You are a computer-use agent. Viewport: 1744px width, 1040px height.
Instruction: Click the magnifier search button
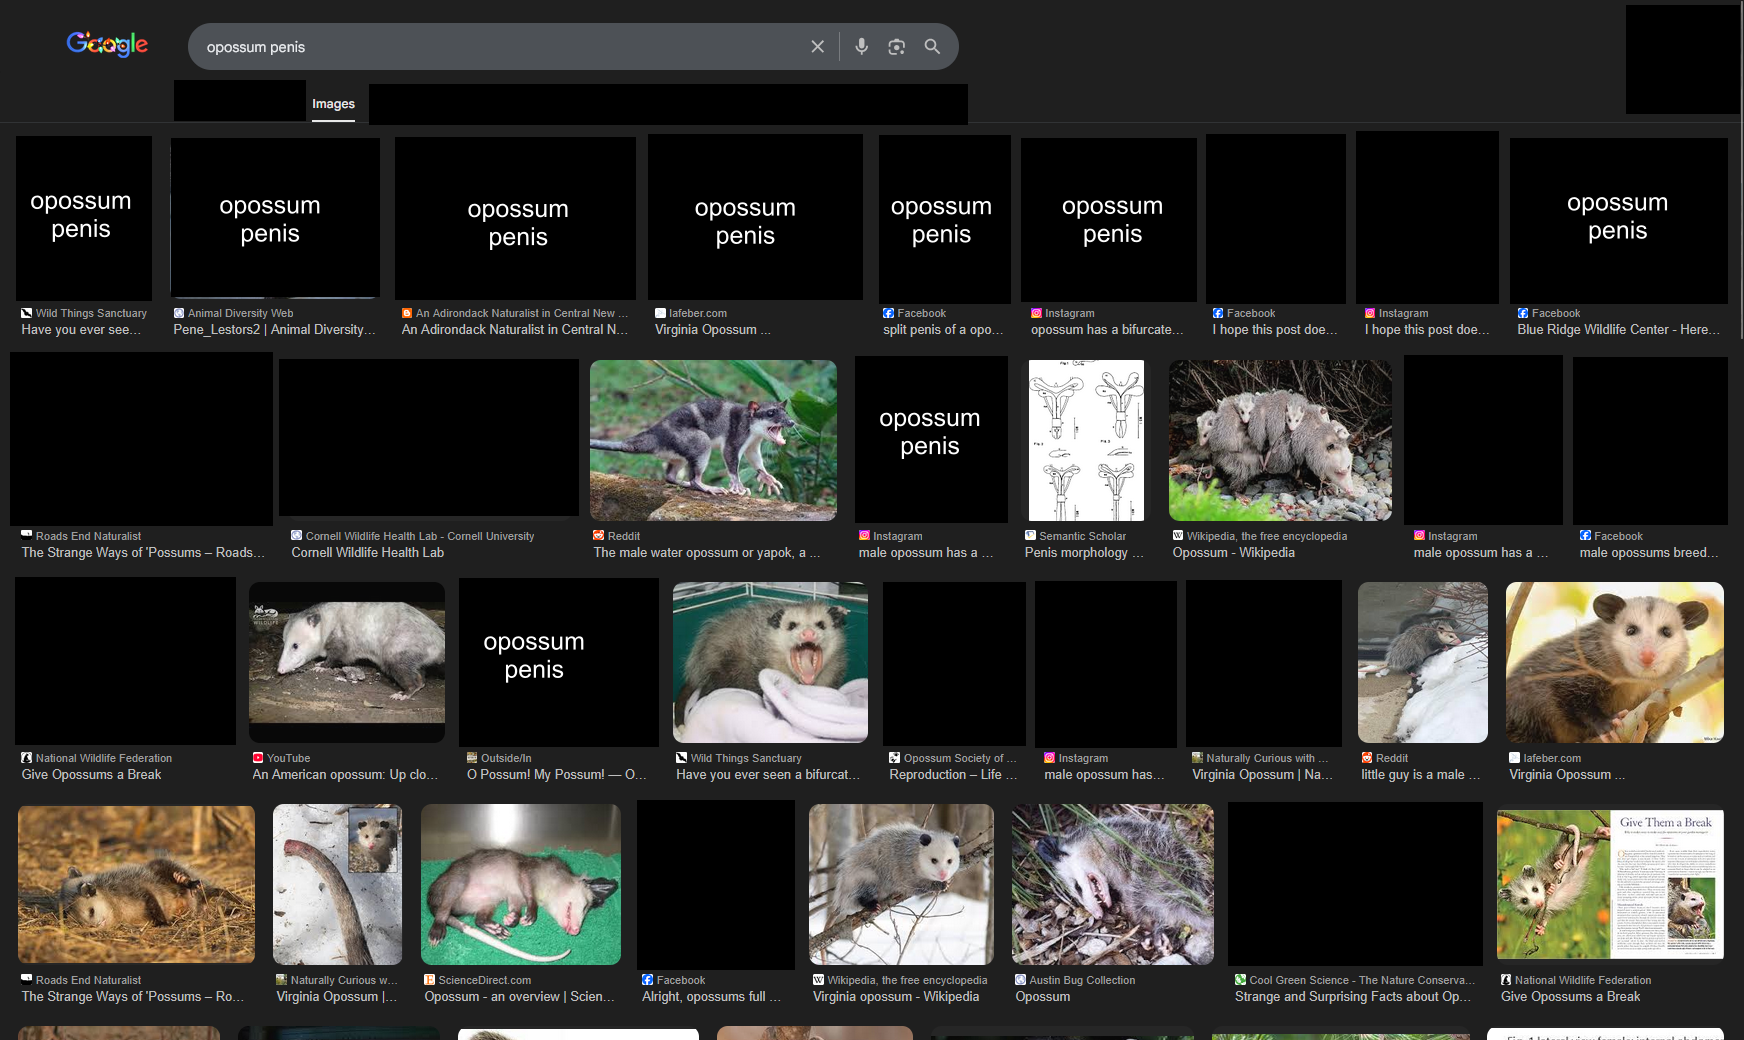(x=932, y=47)
